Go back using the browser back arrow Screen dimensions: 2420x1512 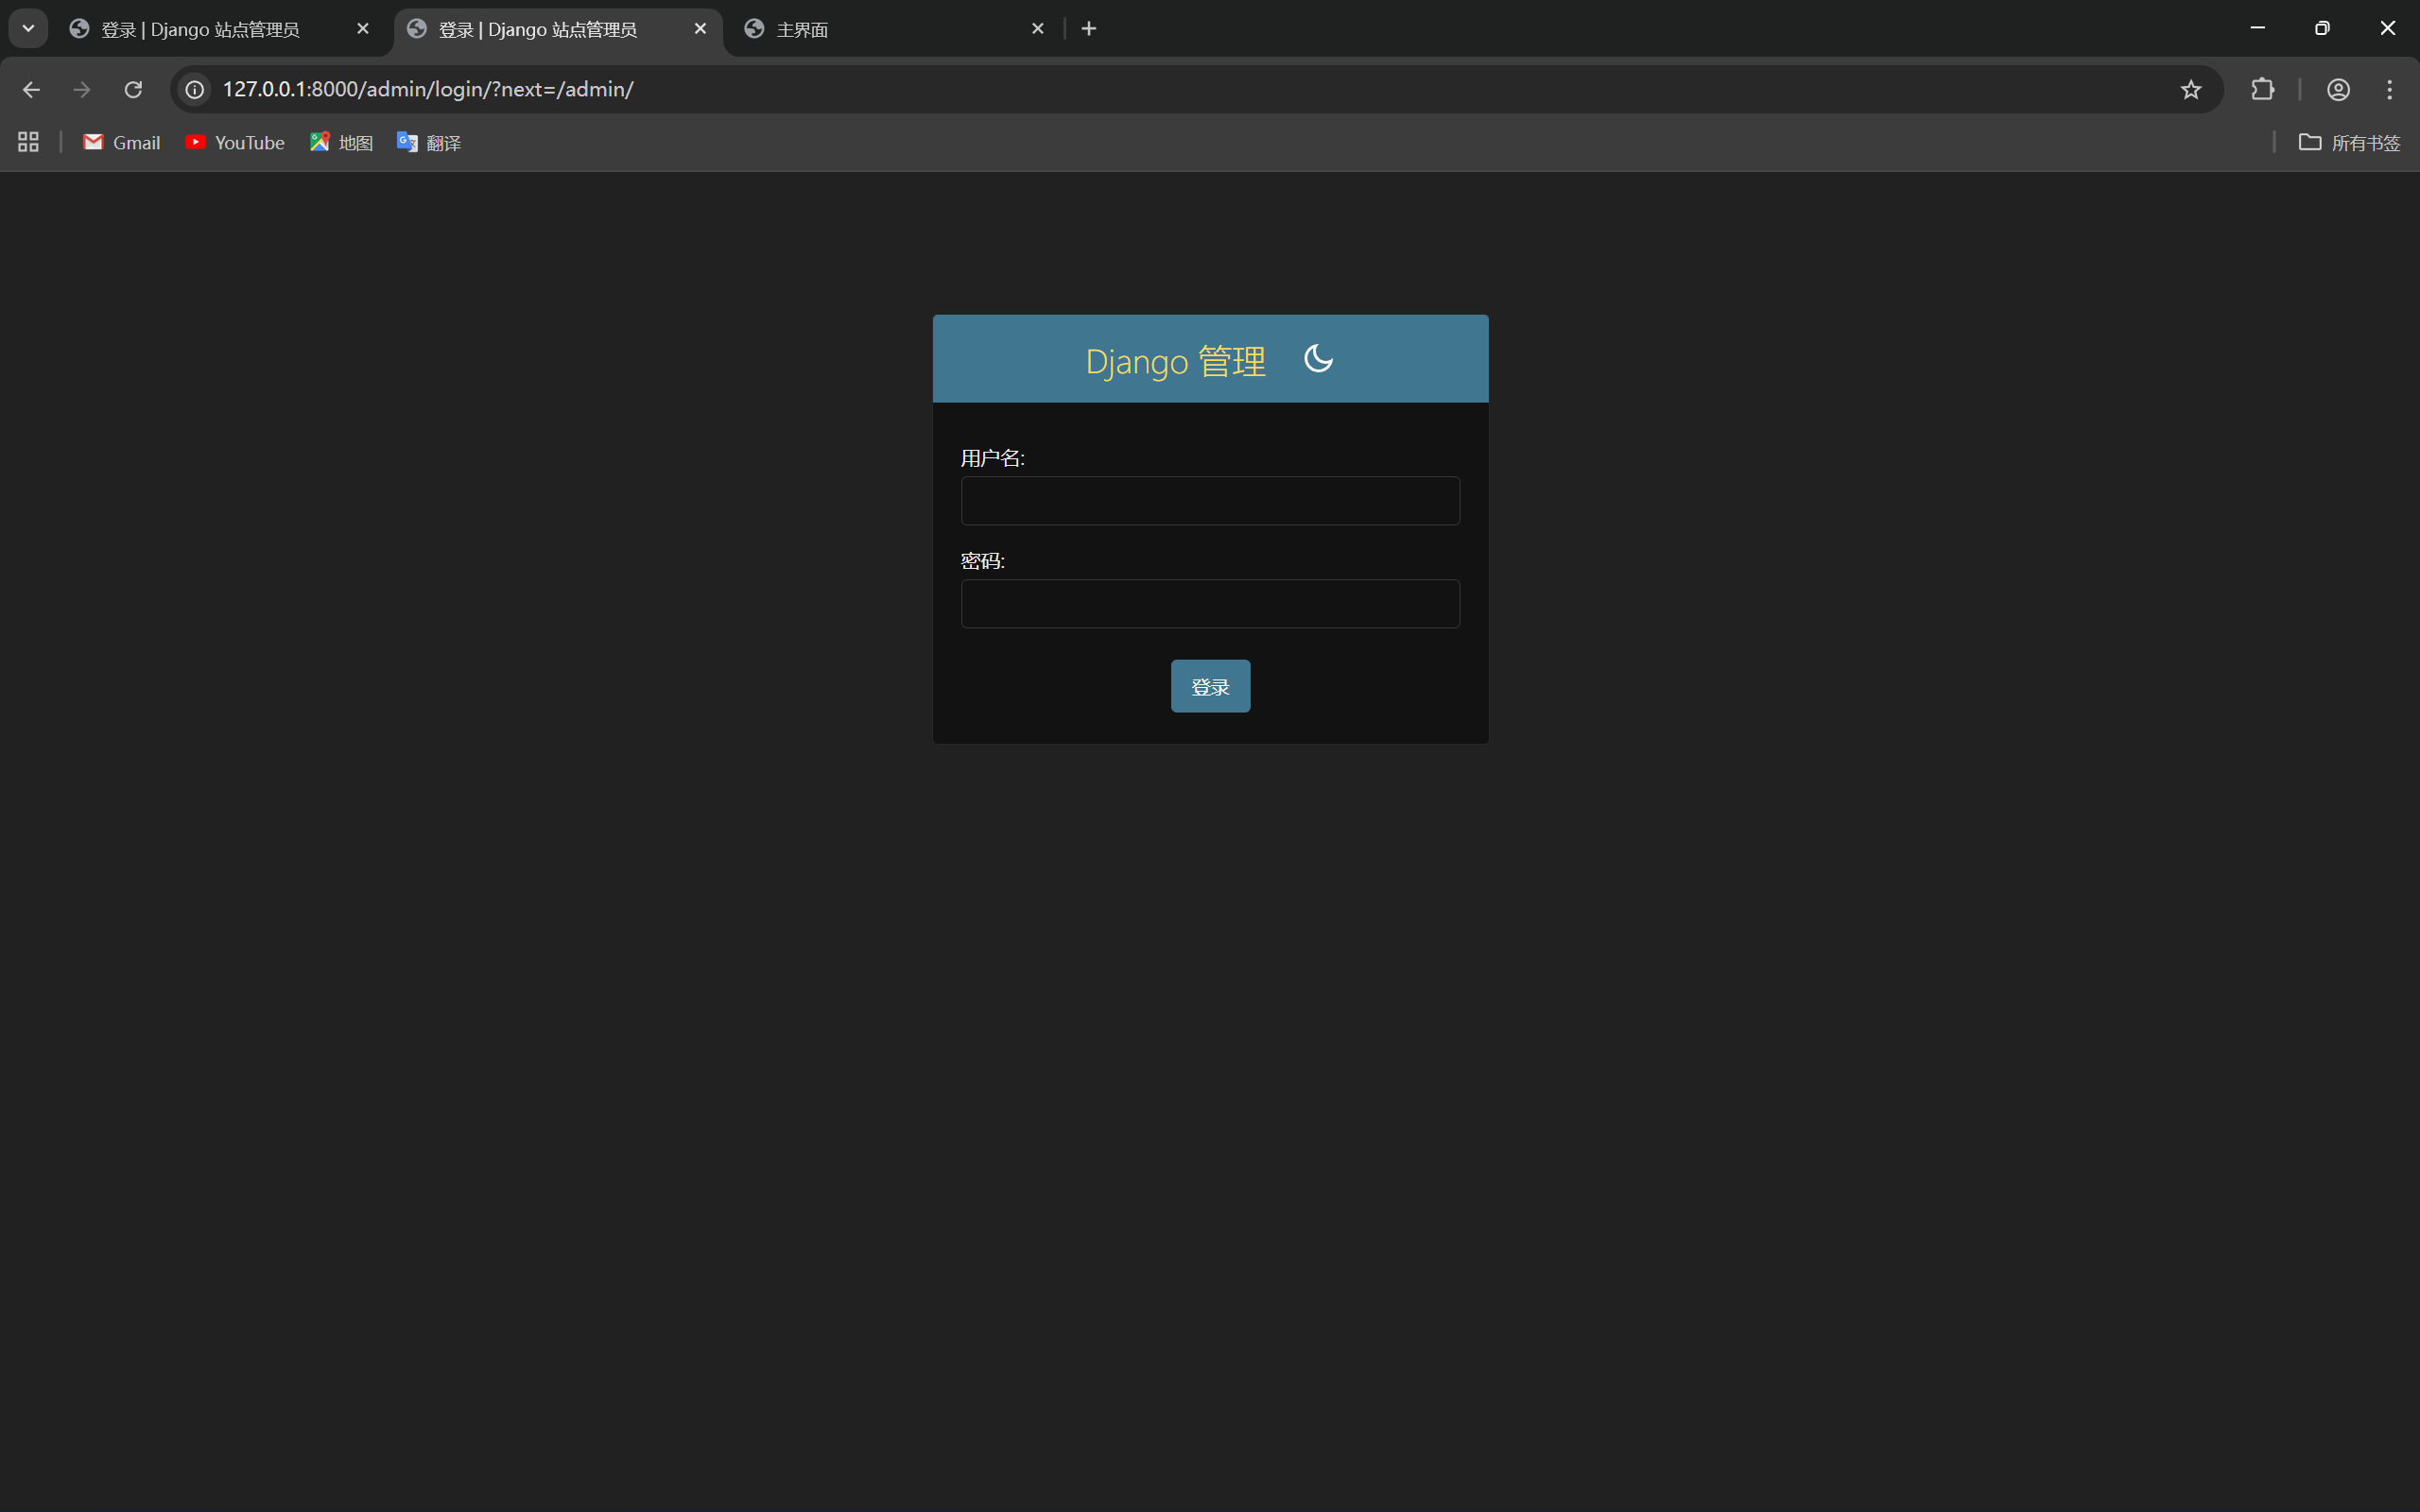[31, 89]
